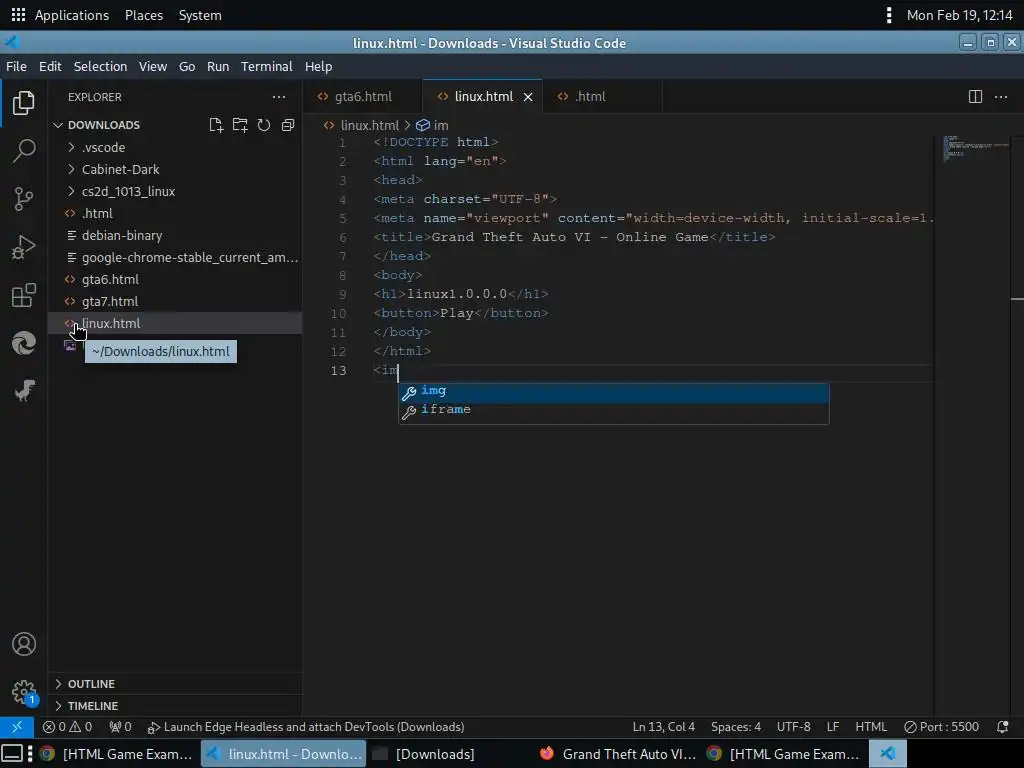The width and height of the screenshot is (1024, 768).
Task: Open the Places menu in top panel
Action: (x=144, y=14)
